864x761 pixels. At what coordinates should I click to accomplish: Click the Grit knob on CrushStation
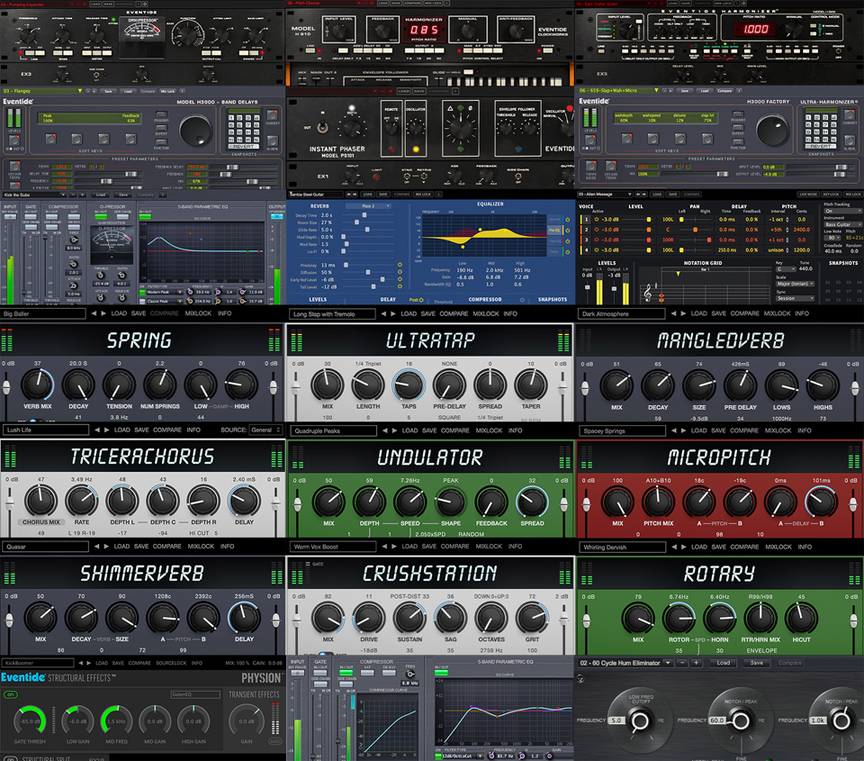(x=530, y=615)
